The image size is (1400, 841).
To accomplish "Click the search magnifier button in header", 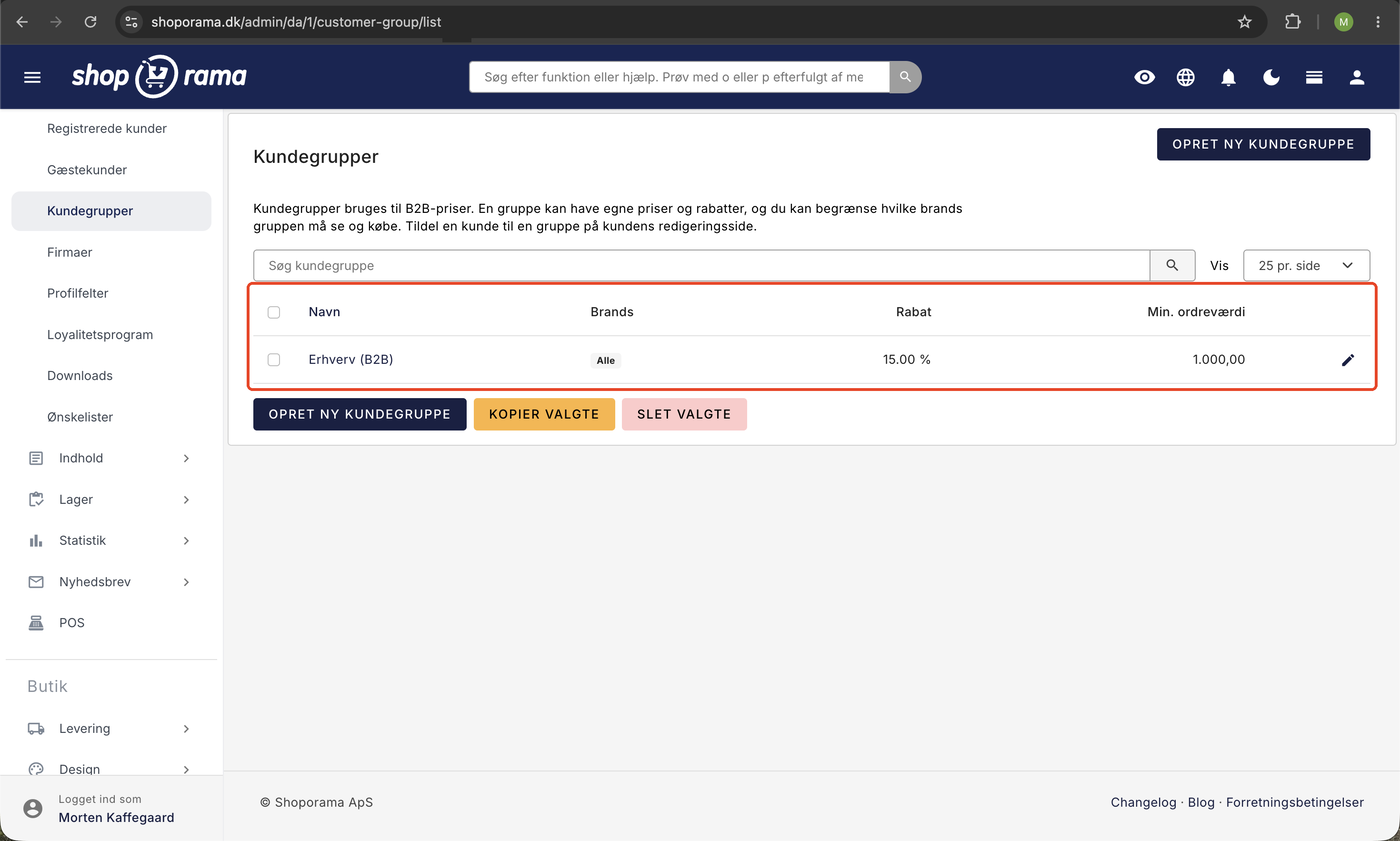I will pyautogui.click(x=905, y=77).
